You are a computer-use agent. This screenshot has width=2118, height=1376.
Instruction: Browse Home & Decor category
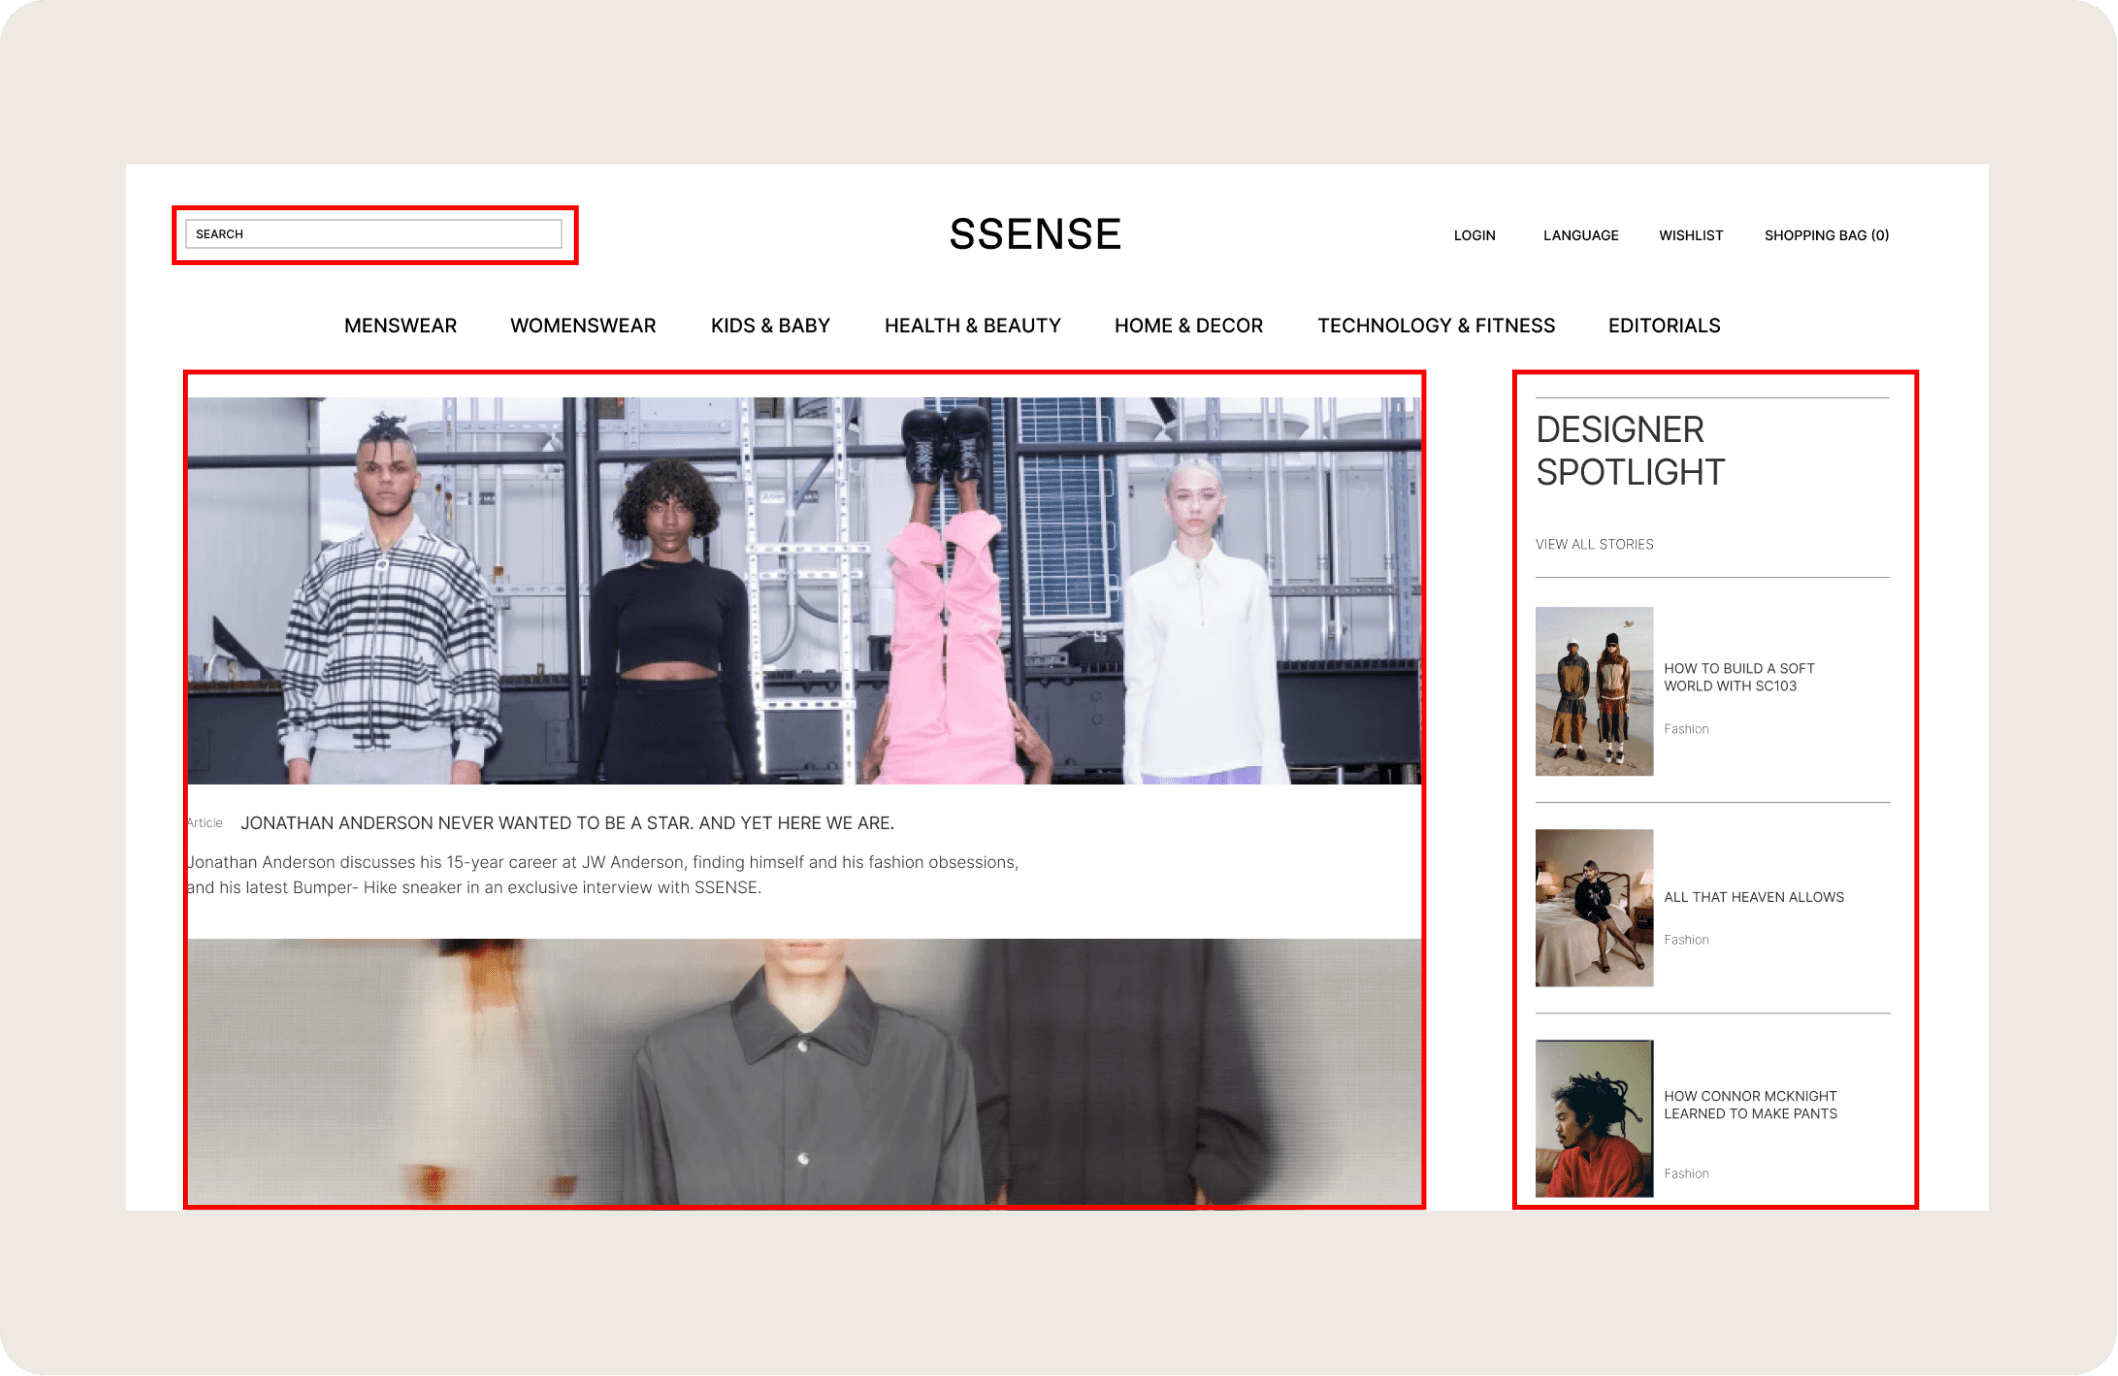(1188, 326)
